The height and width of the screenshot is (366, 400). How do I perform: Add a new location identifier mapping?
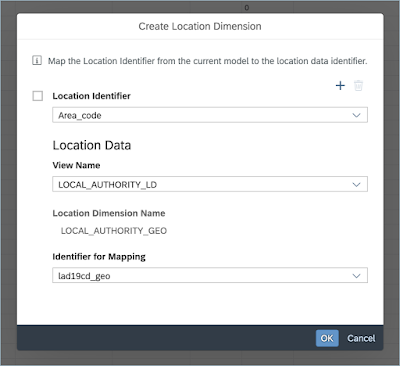pyautogui.click(x=340, y=86)
